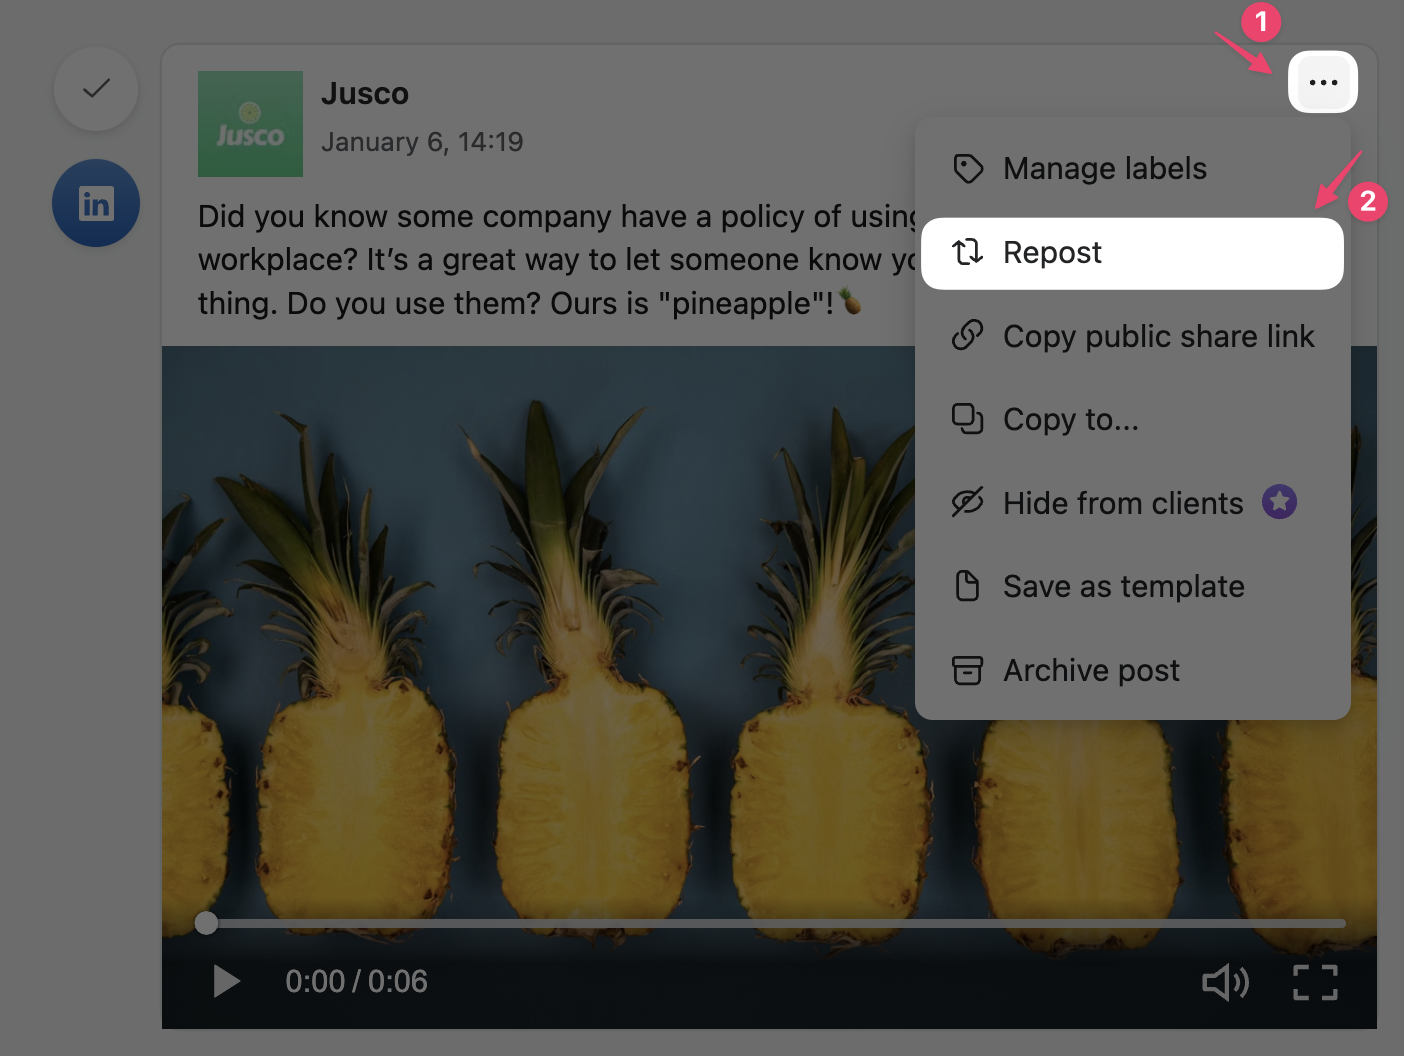Open the three-dot post options menu
This screenshot has width=1404, height=1056.
tap(1322, 82)
